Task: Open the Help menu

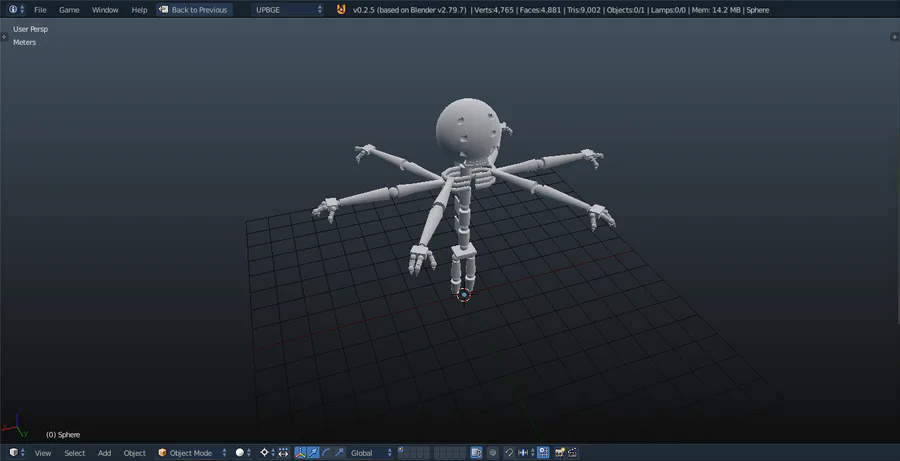Action: (139, 10)
